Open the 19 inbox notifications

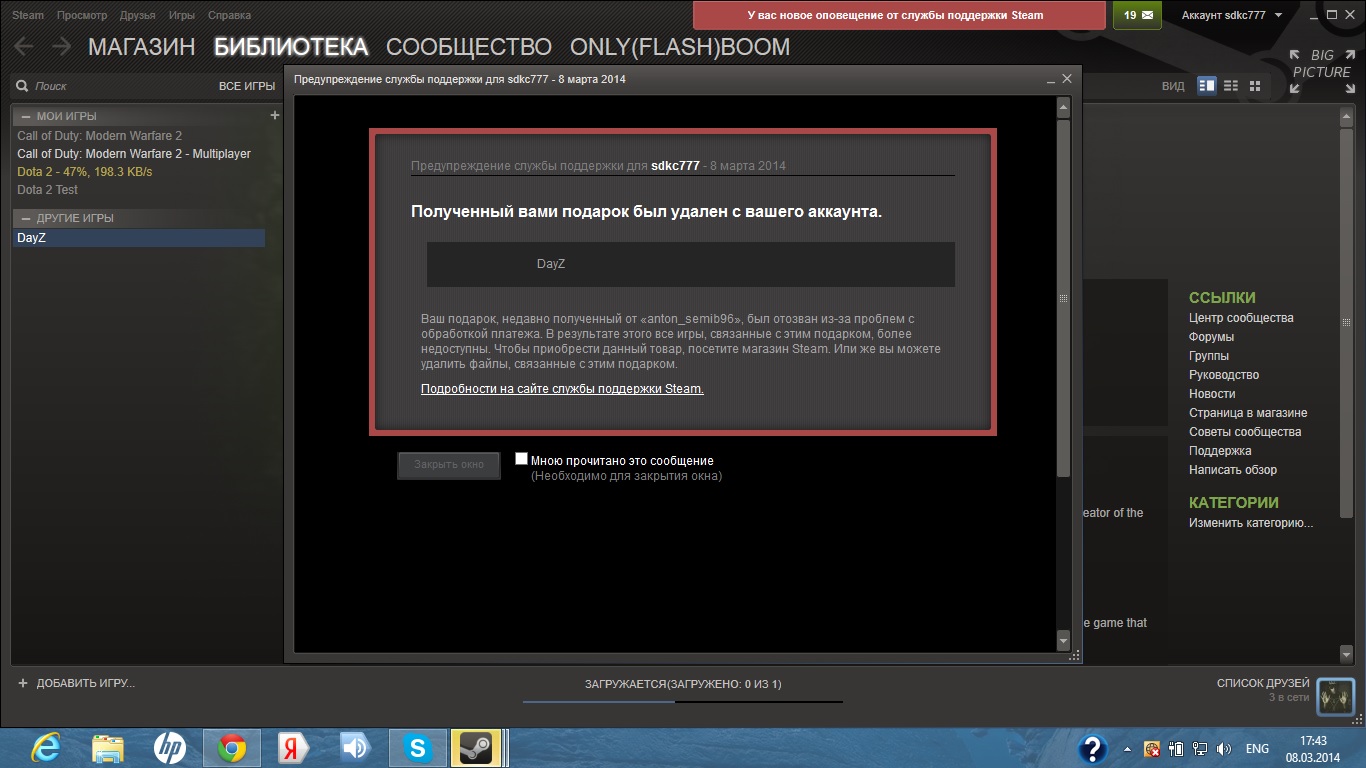point(1137,15)
